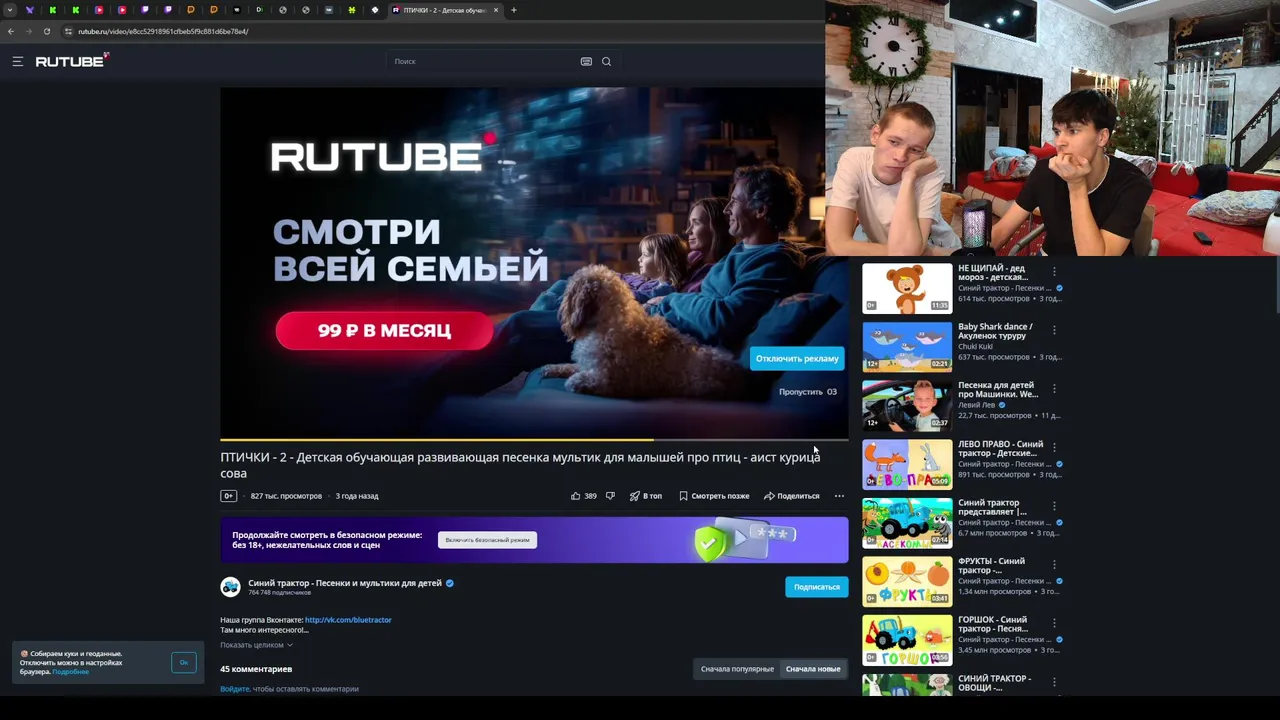Open options menu for 'ФРУКТЫ' video
The image size is (1280, 720).
pos(1054,564)
